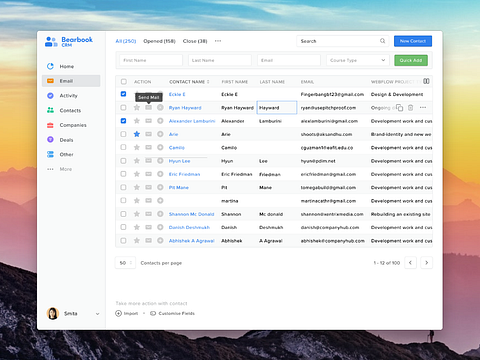The height and width of the screenshot is (360, 480).
Task: Send mail to Pit Mane
Action: point(149,187)
